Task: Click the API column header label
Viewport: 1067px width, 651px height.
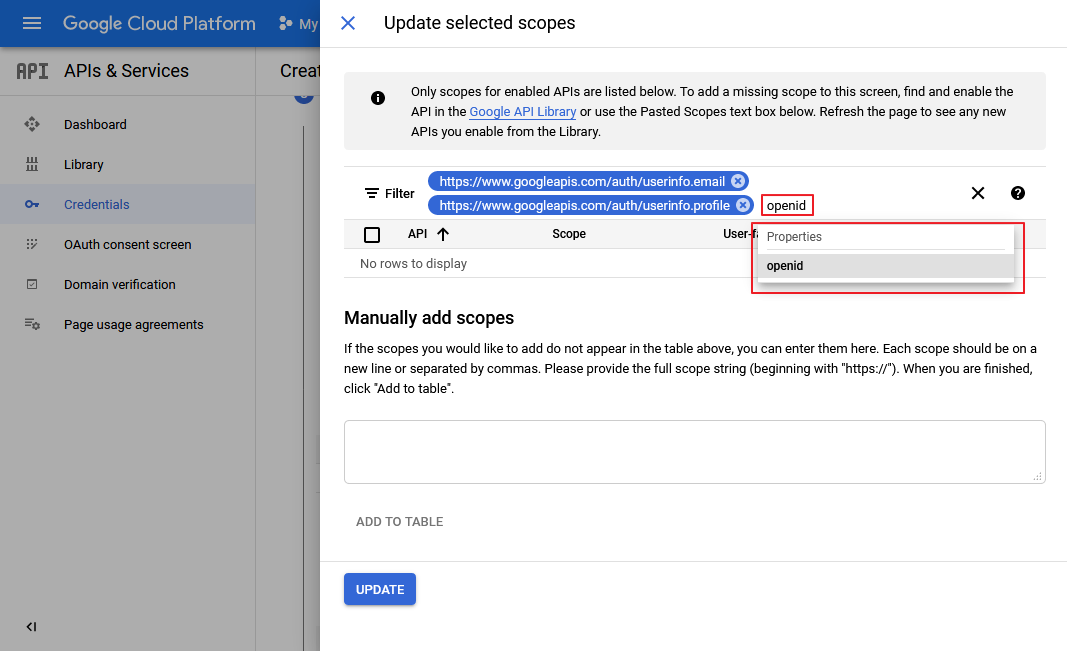Action: (417, 234)
